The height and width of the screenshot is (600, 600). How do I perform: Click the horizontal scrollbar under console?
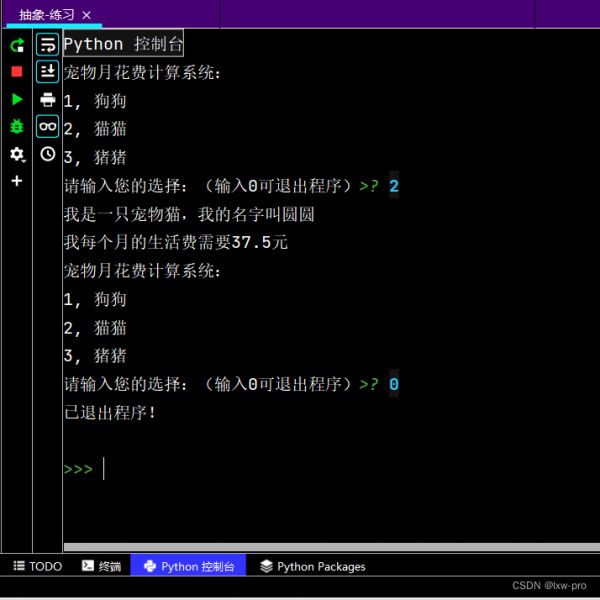click(x=330, y=547)
